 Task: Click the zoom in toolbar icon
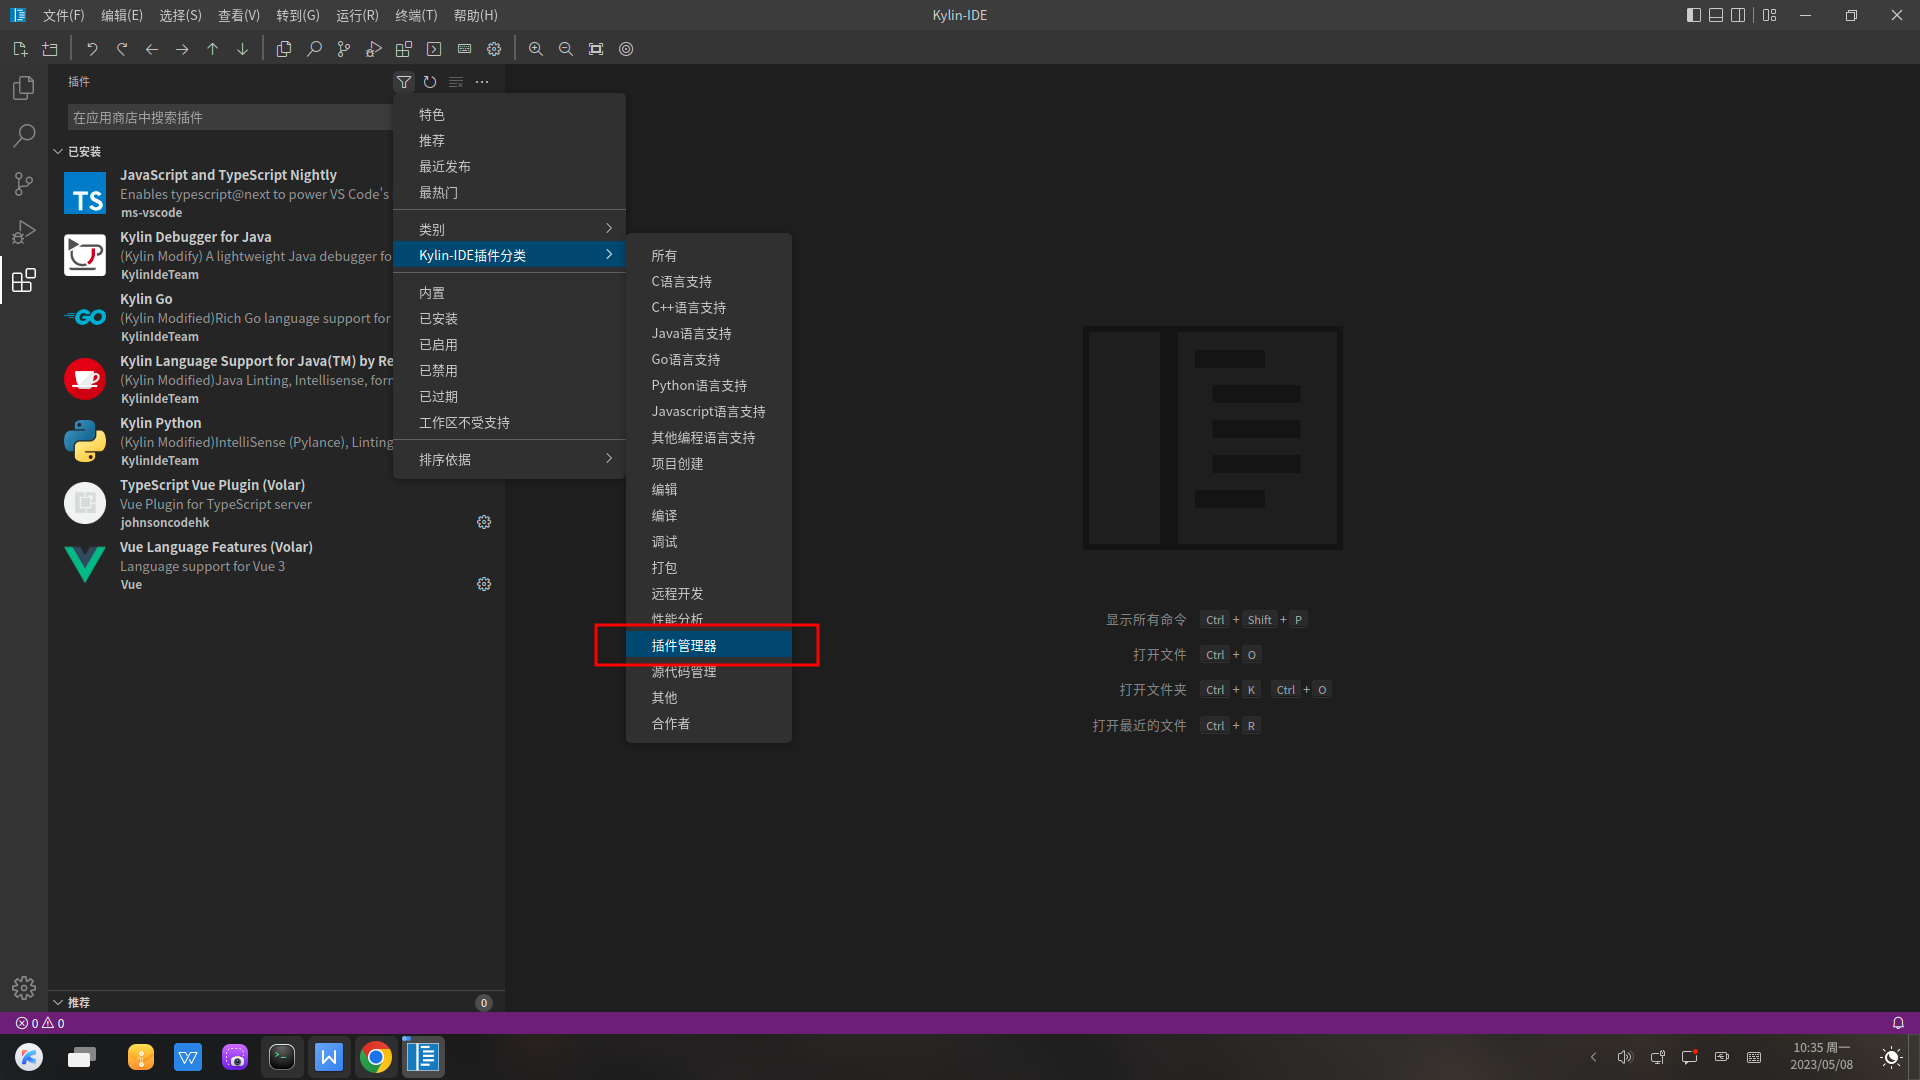(536, 49)
